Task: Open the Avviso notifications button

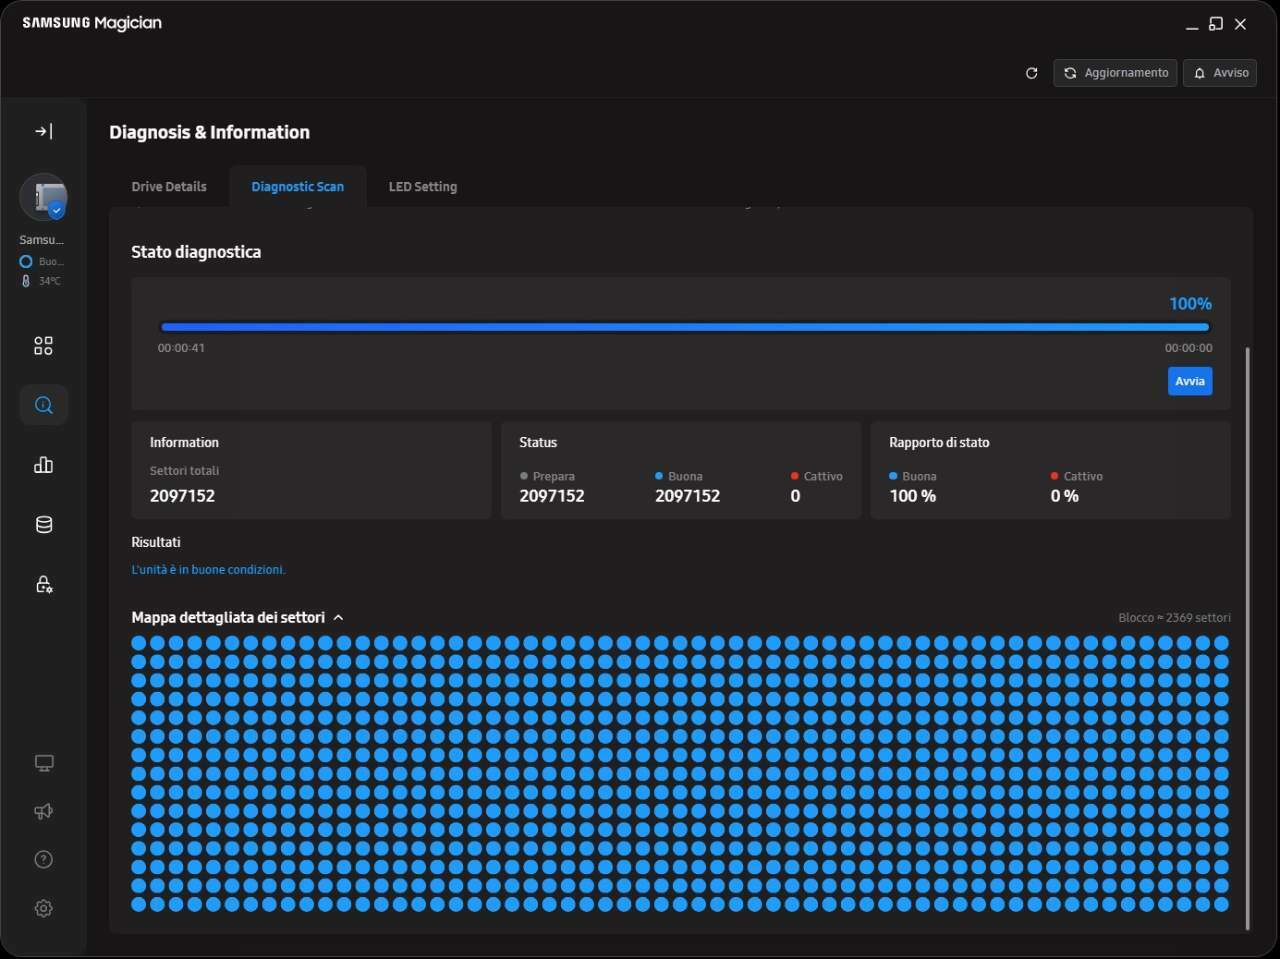Action: click(x=1220, y=73)
